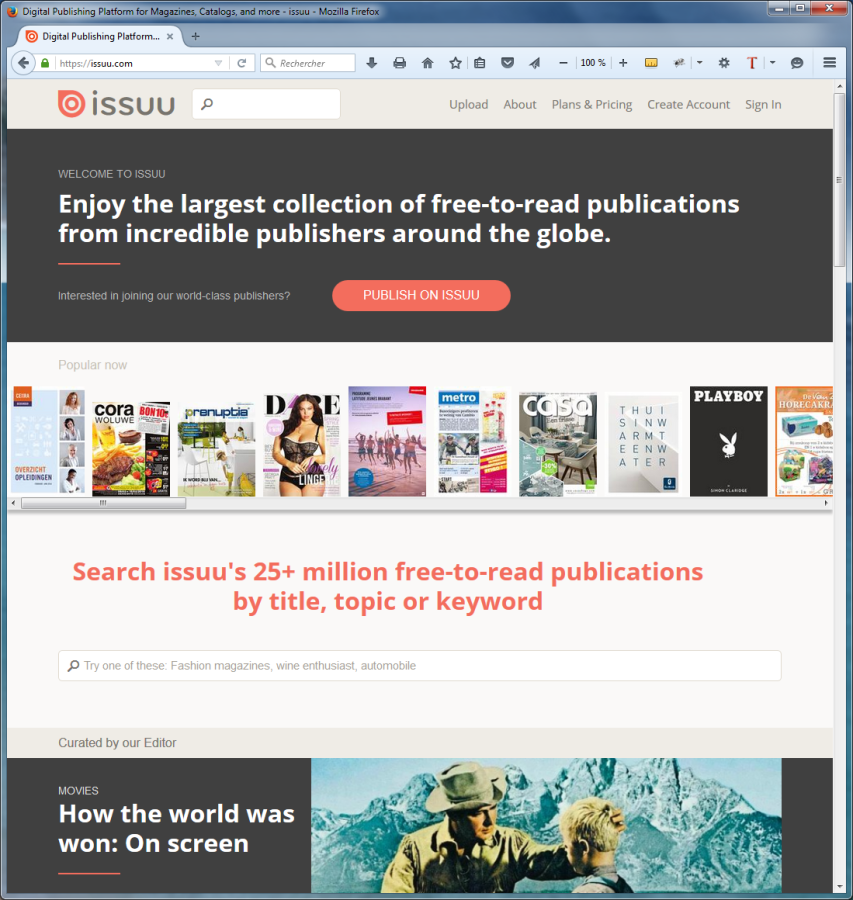Open dropdown arrow next to the red T

(x=773, y=63)
